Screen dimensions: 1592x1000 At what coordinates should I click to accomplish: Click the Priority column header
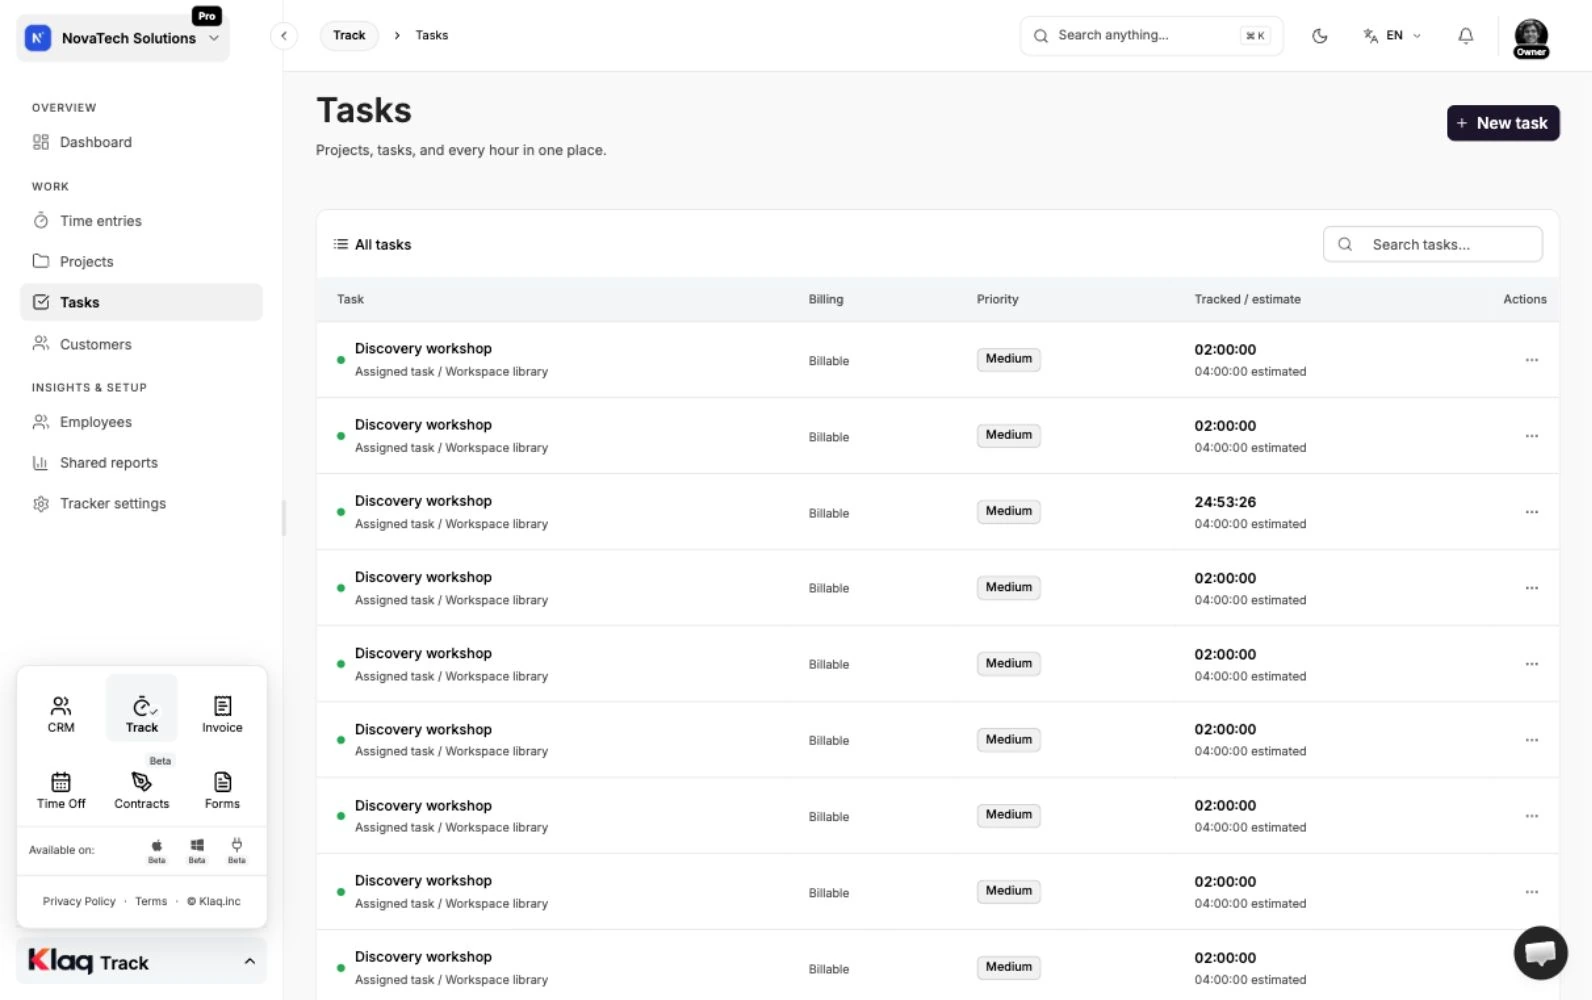(997, 299)
